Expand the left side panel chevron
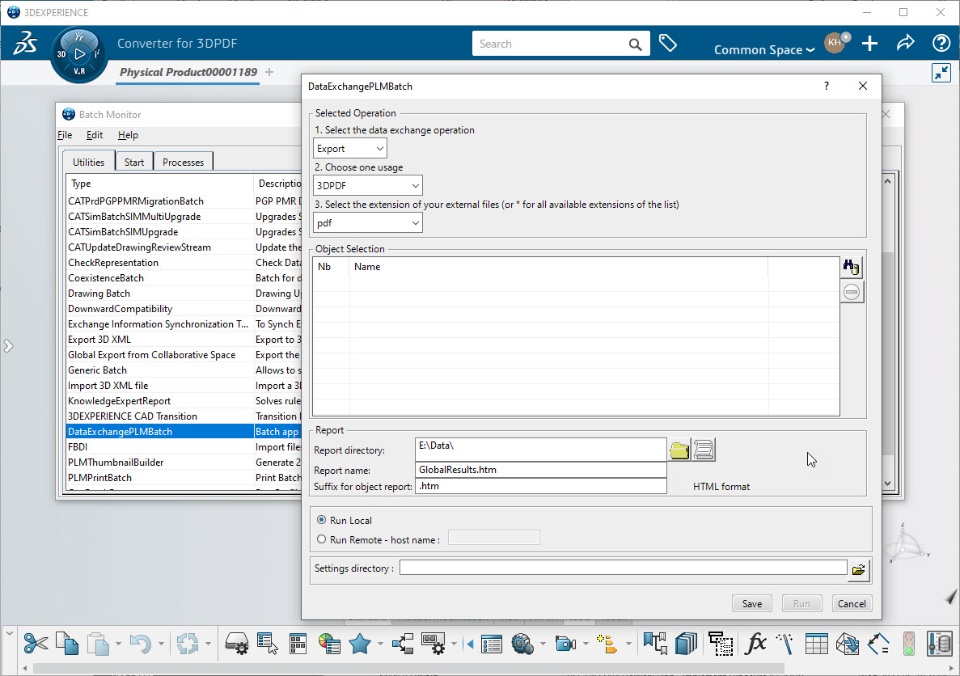960x676 pixels. point(8,346)
